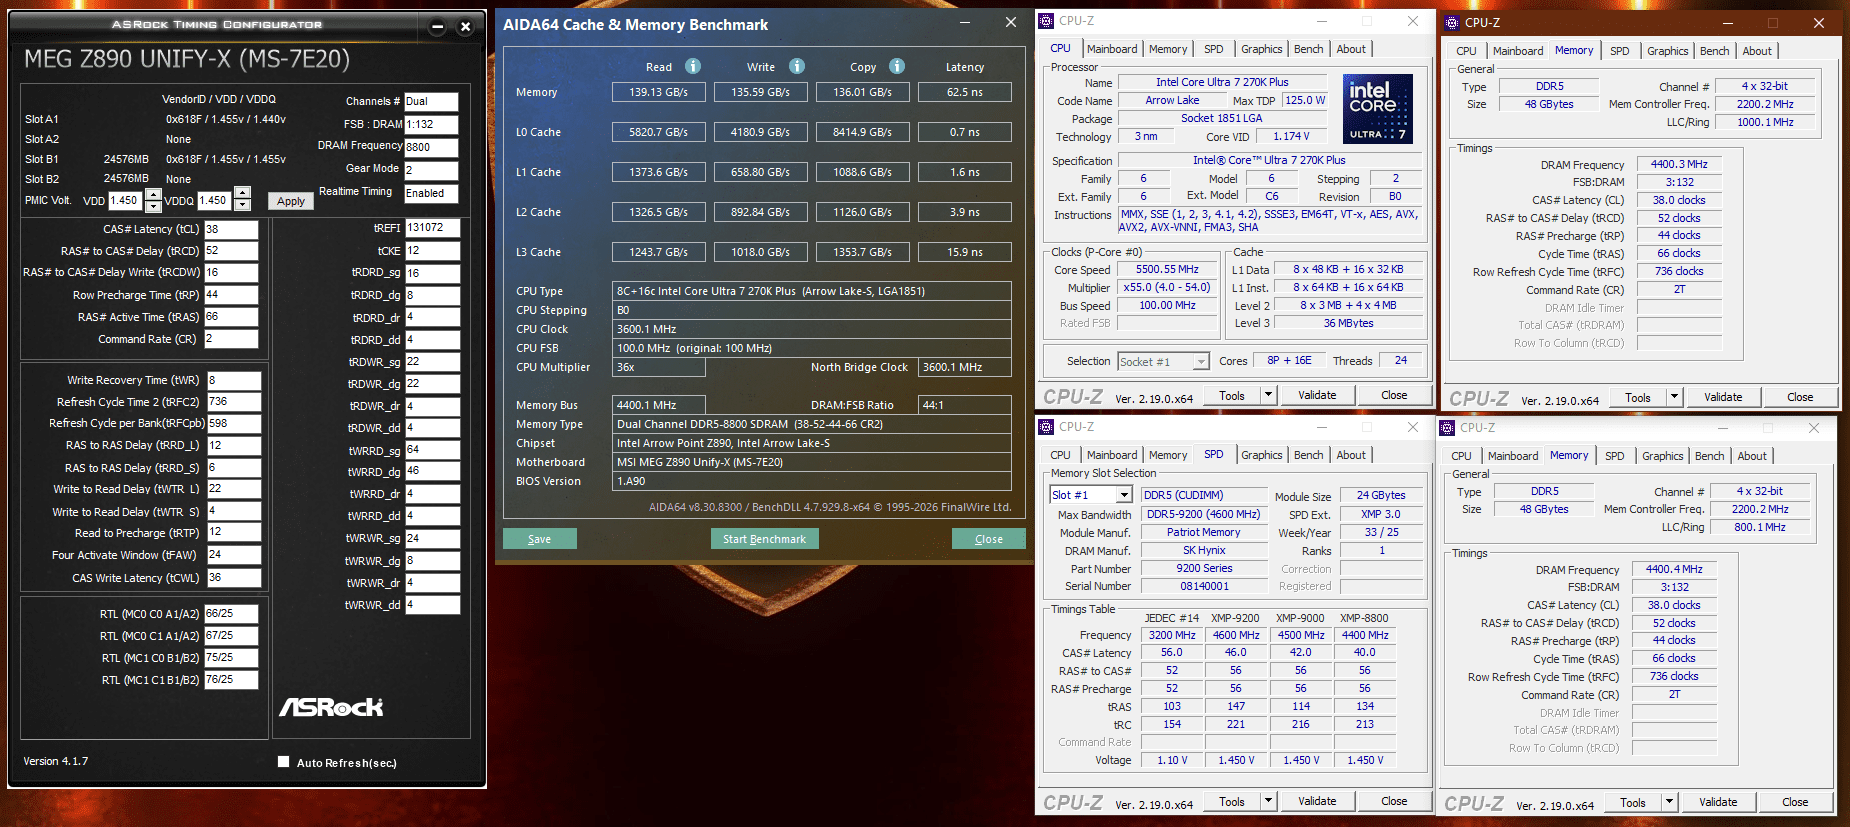Click the VDDQ voltage field showing 1.450
This screenshot has height=827, width=1850.
tap(216, 200)
